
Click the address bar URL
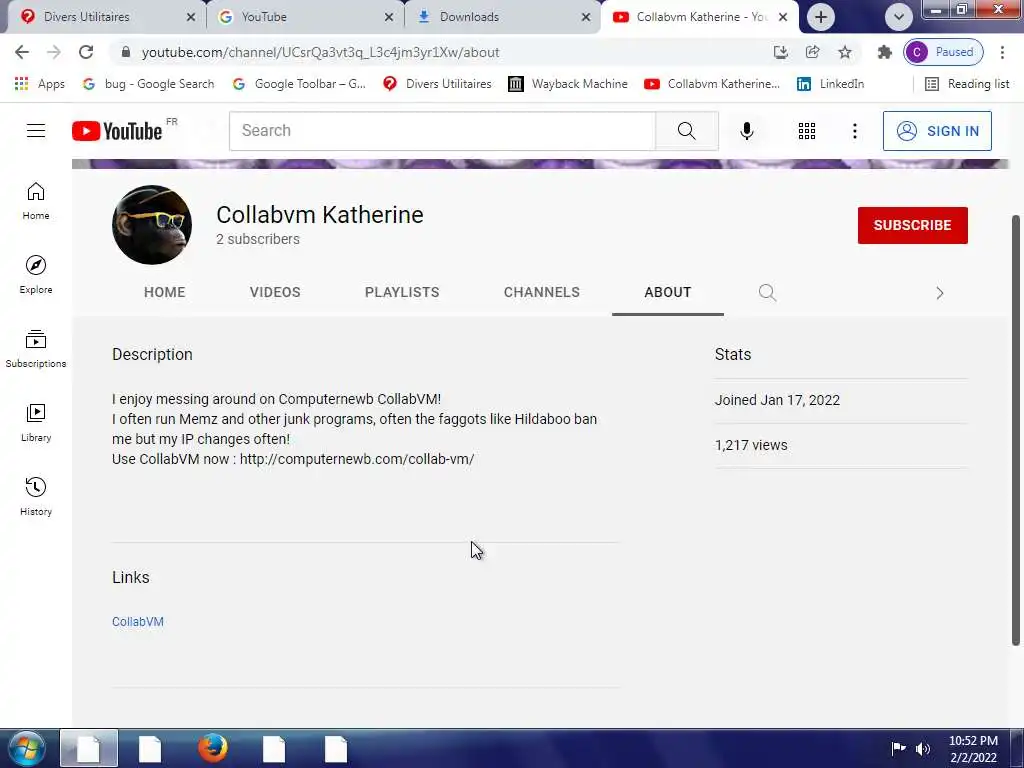pos(321,52)
